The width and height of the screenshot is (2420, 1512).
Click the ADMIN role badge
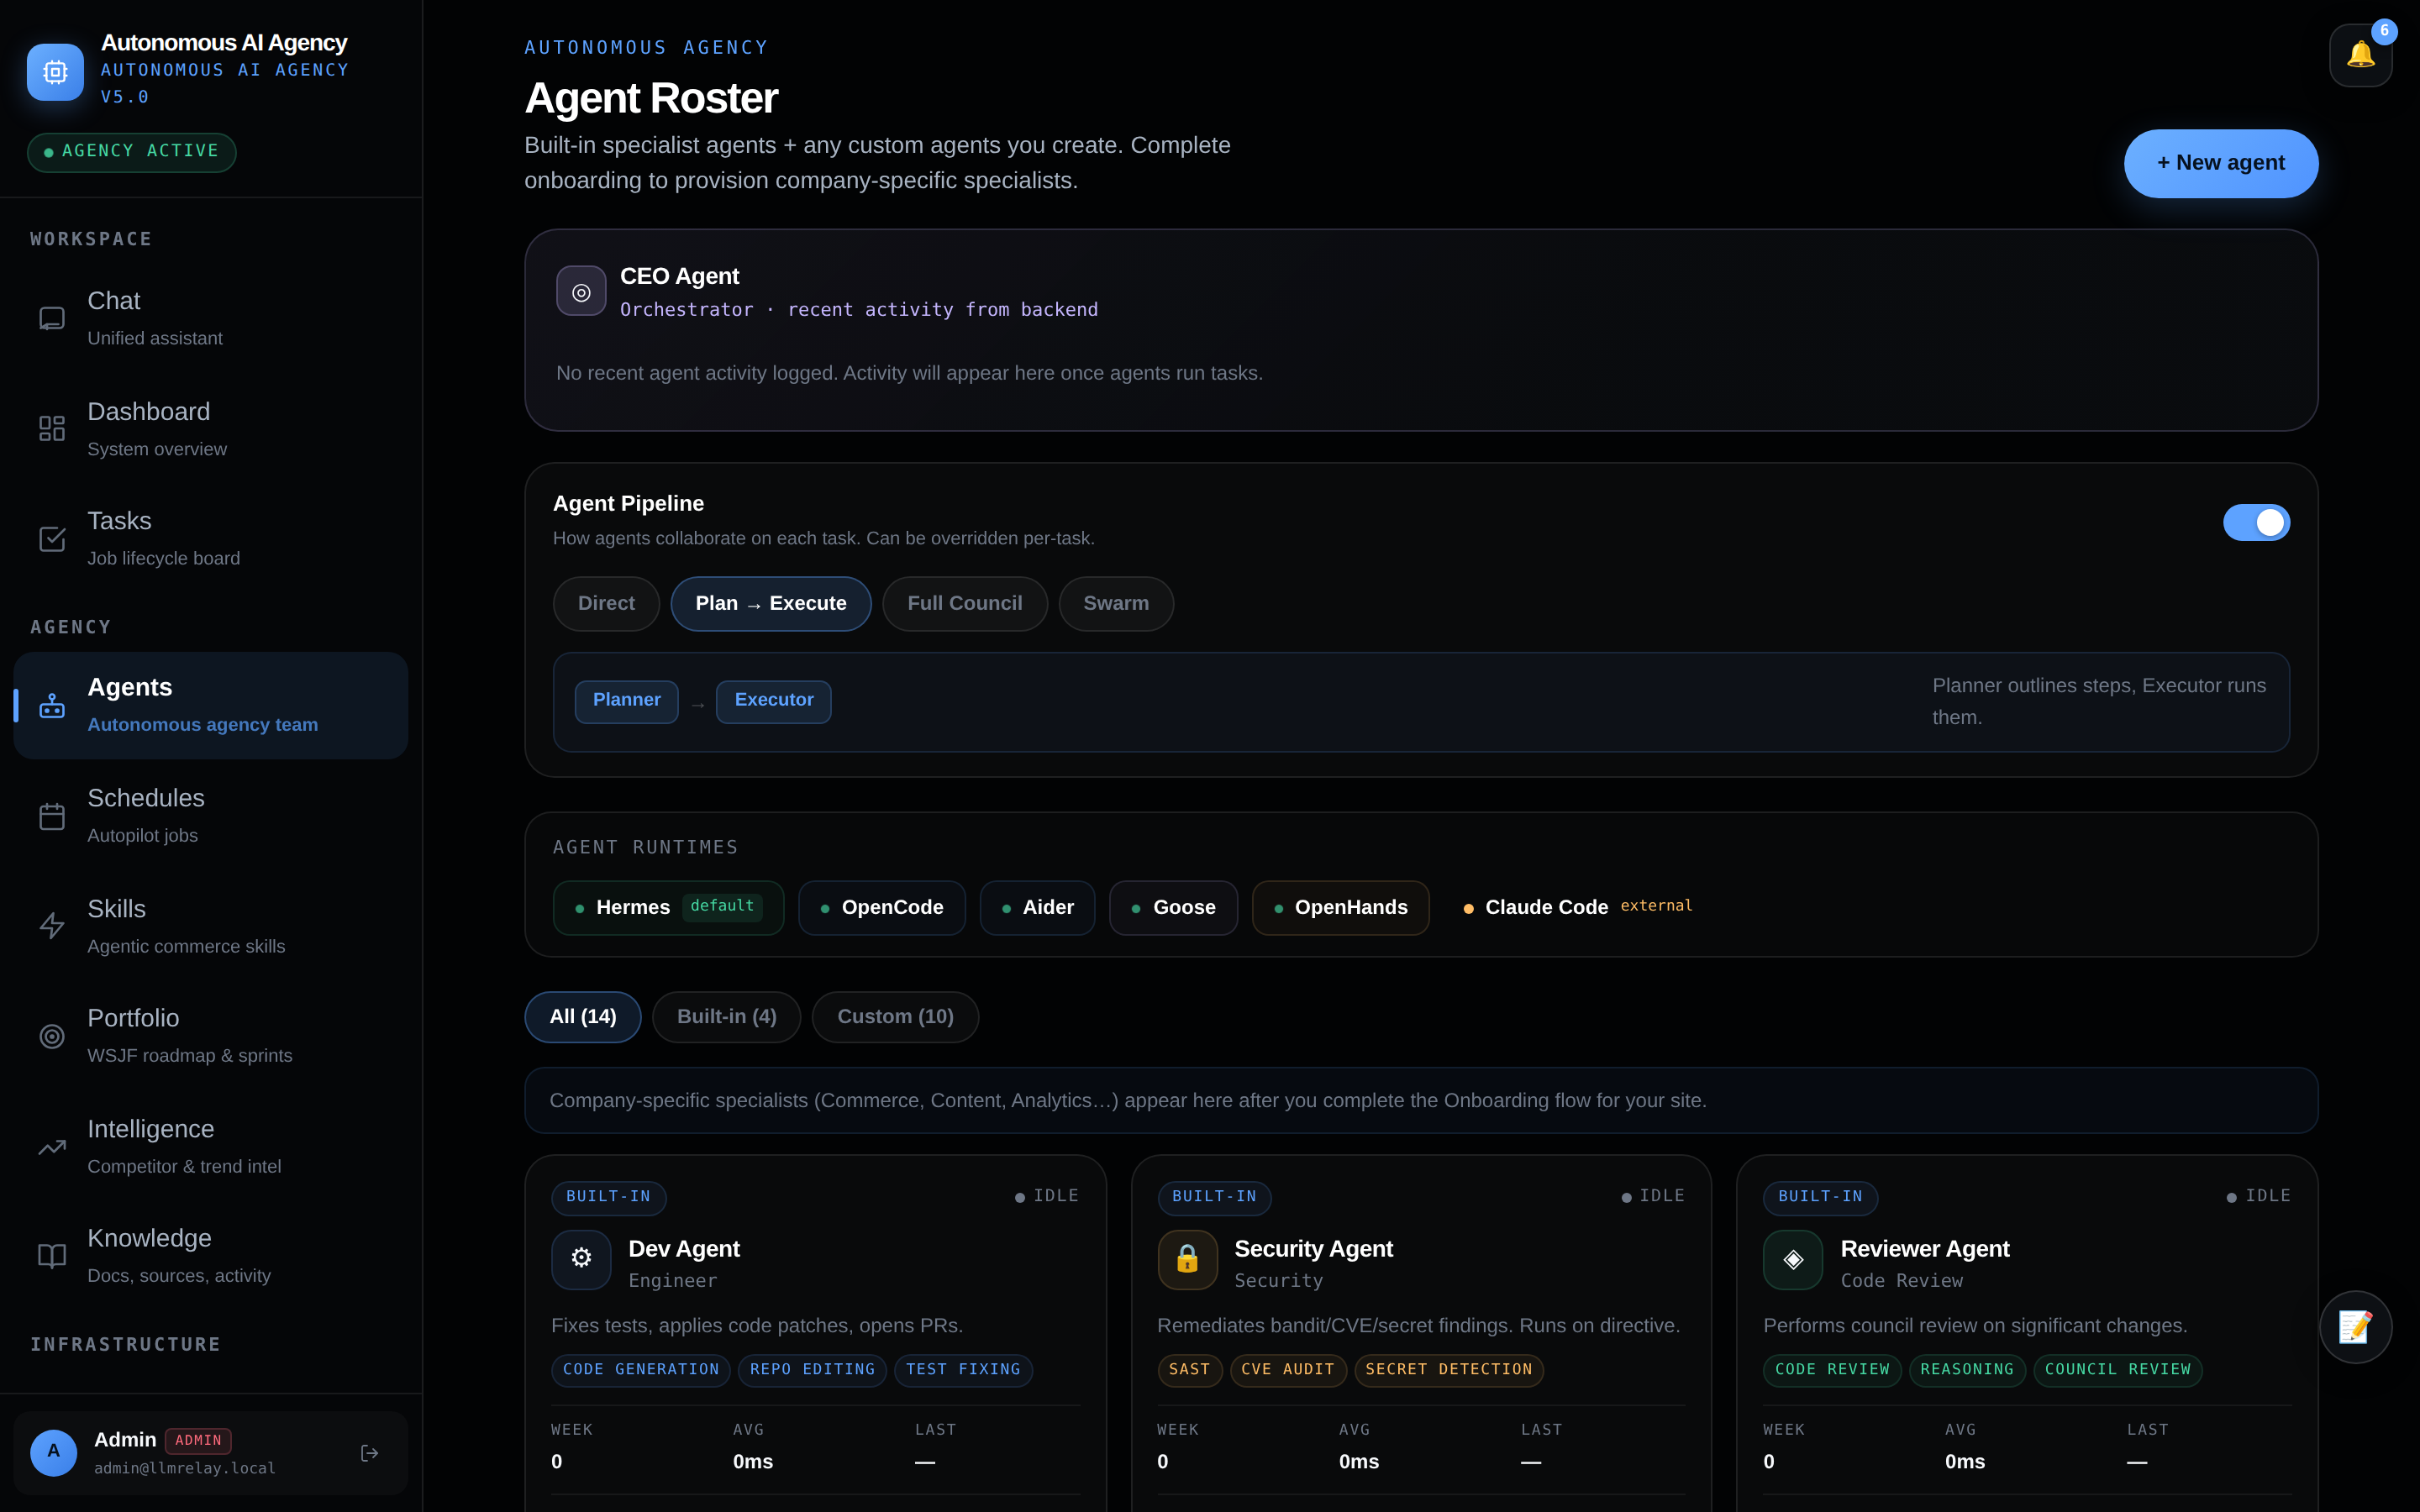tap(198, 1440)
